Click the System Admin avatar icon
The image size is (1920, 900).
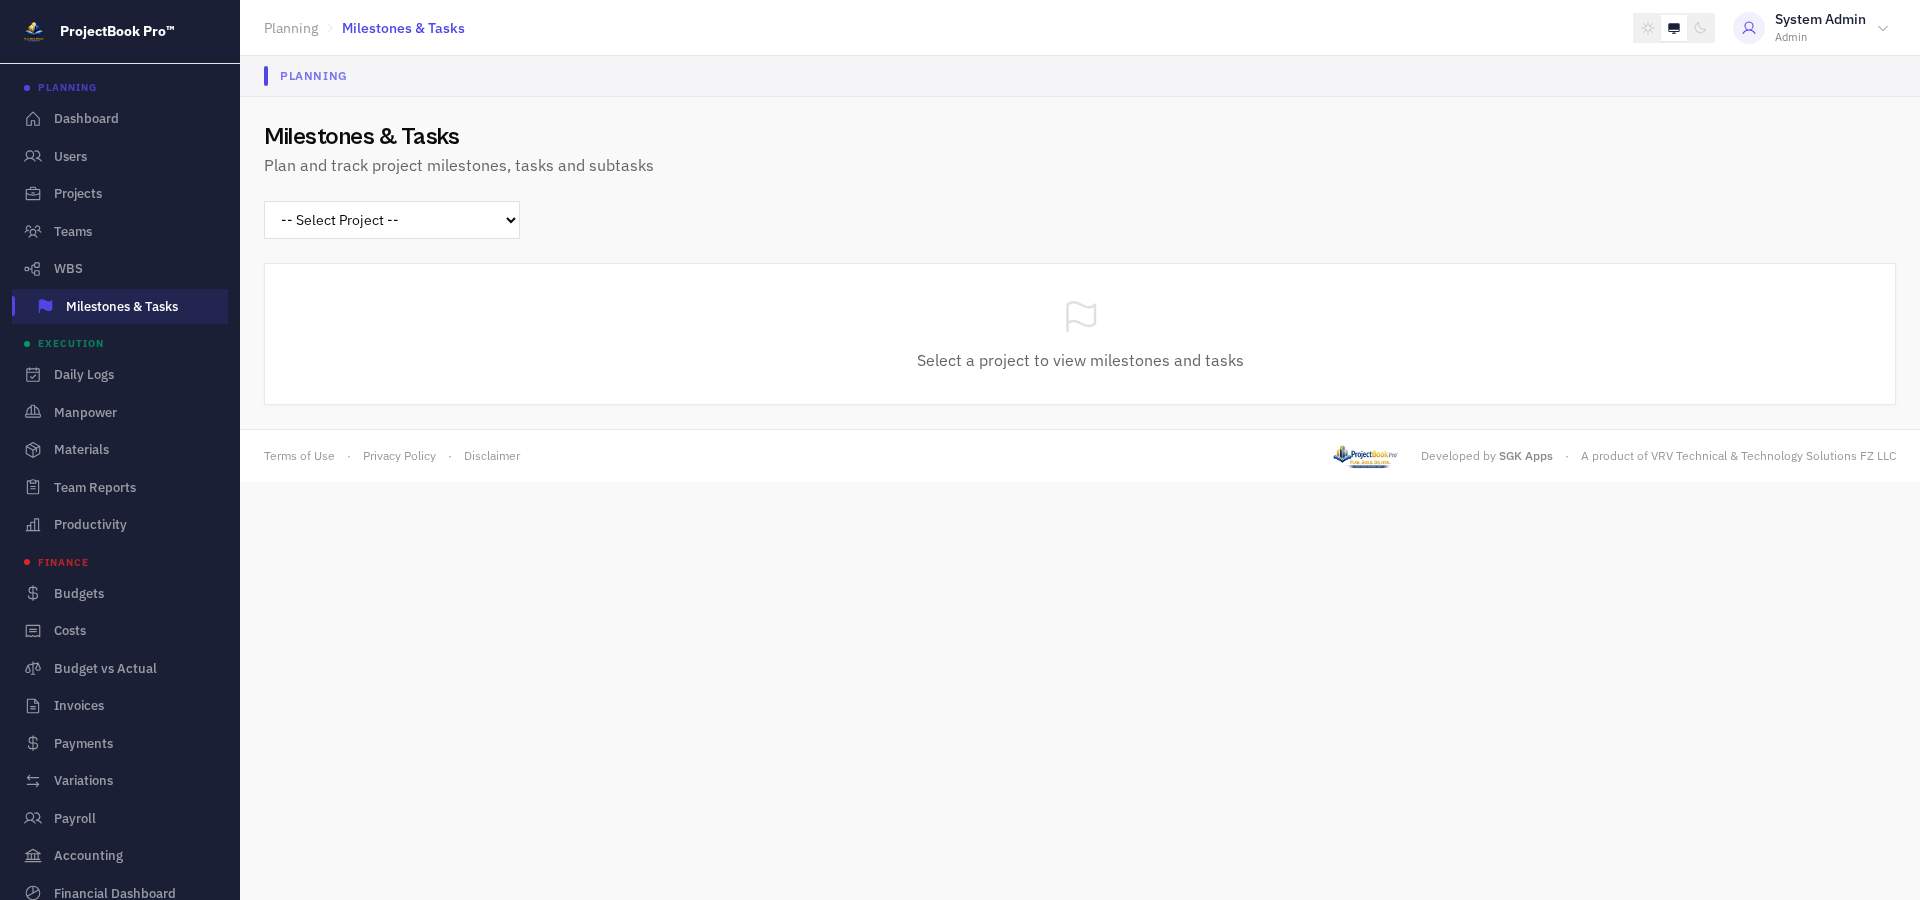coord(1749,28)
